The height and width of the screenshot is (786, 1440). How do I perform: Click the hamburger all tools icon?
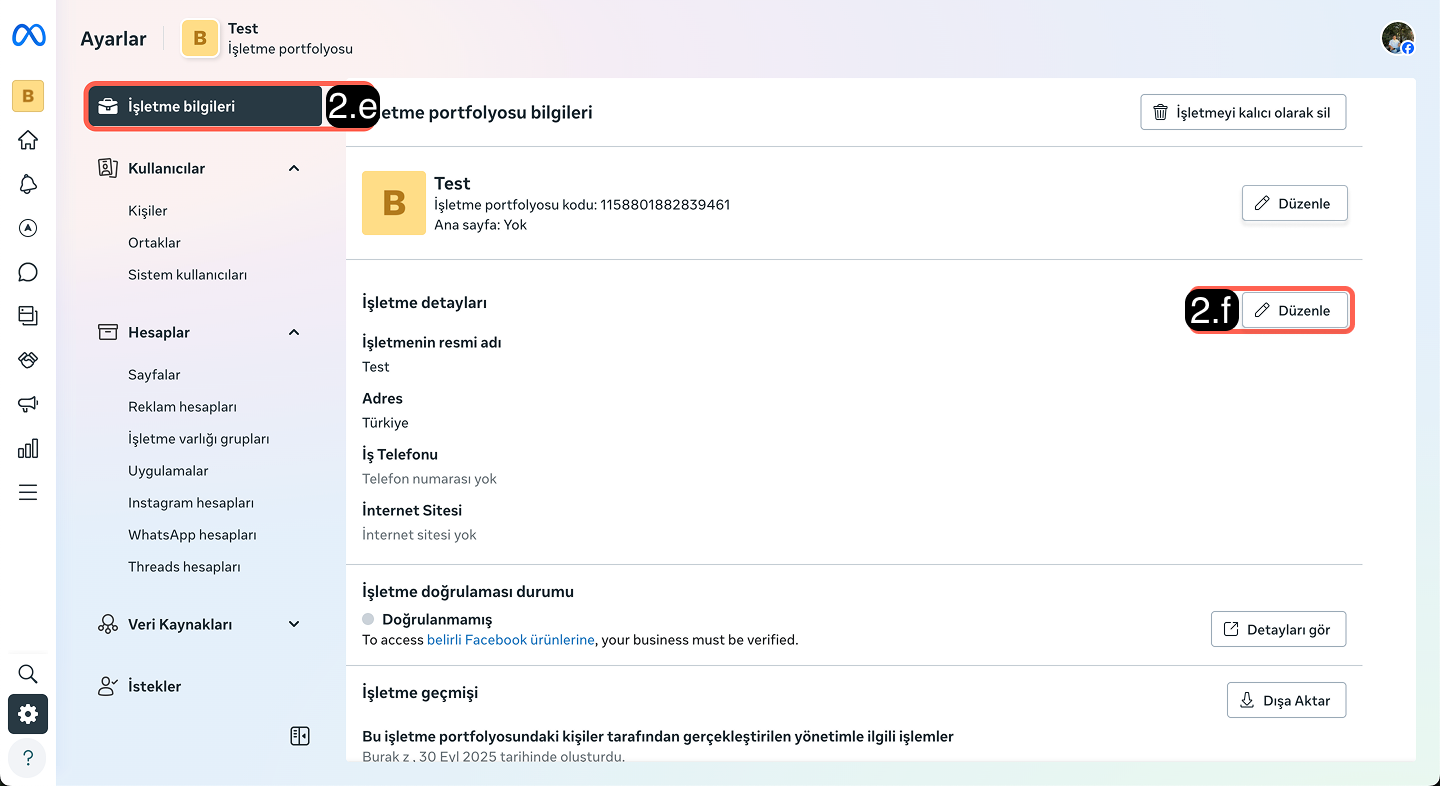click(x=28, y=492)
